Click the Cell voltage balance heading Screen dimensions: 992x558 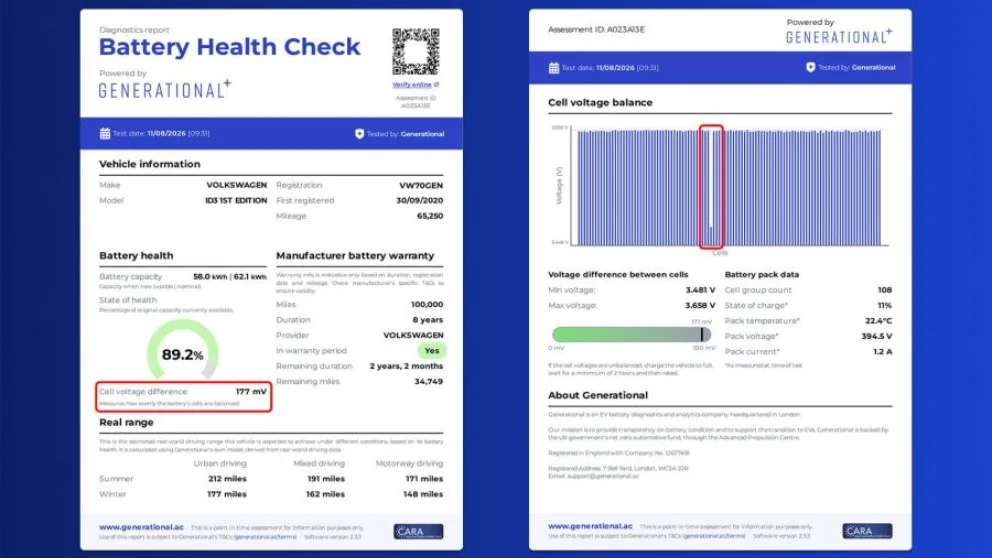(600, 102)
